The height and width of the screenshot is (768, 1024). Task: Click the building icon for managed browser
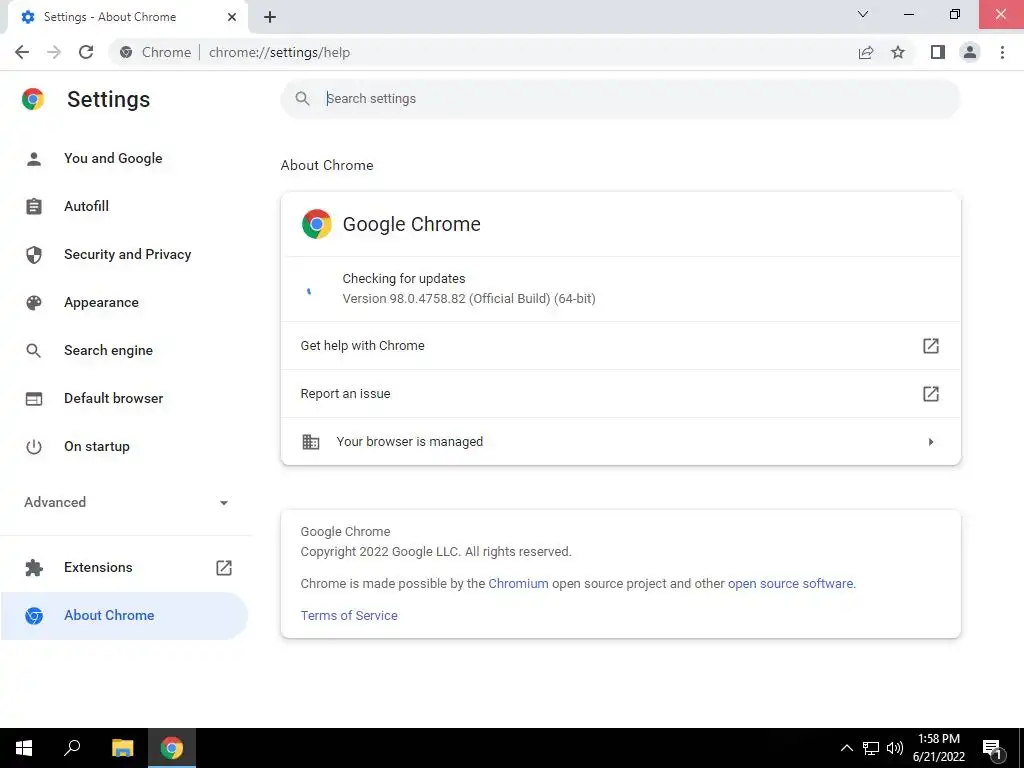click(311, 442)
